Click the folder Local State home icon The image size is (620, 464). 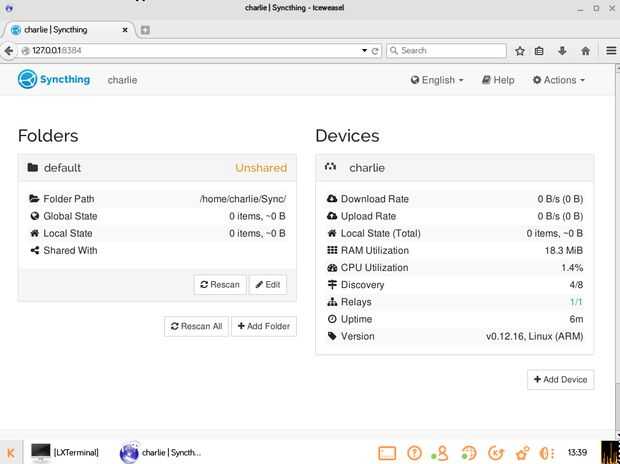tap(35, 233)
